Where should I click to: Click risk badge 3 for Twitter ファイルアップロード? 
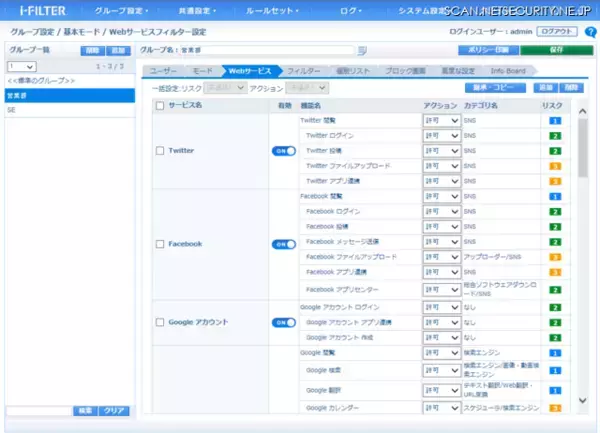coord(554,166)
